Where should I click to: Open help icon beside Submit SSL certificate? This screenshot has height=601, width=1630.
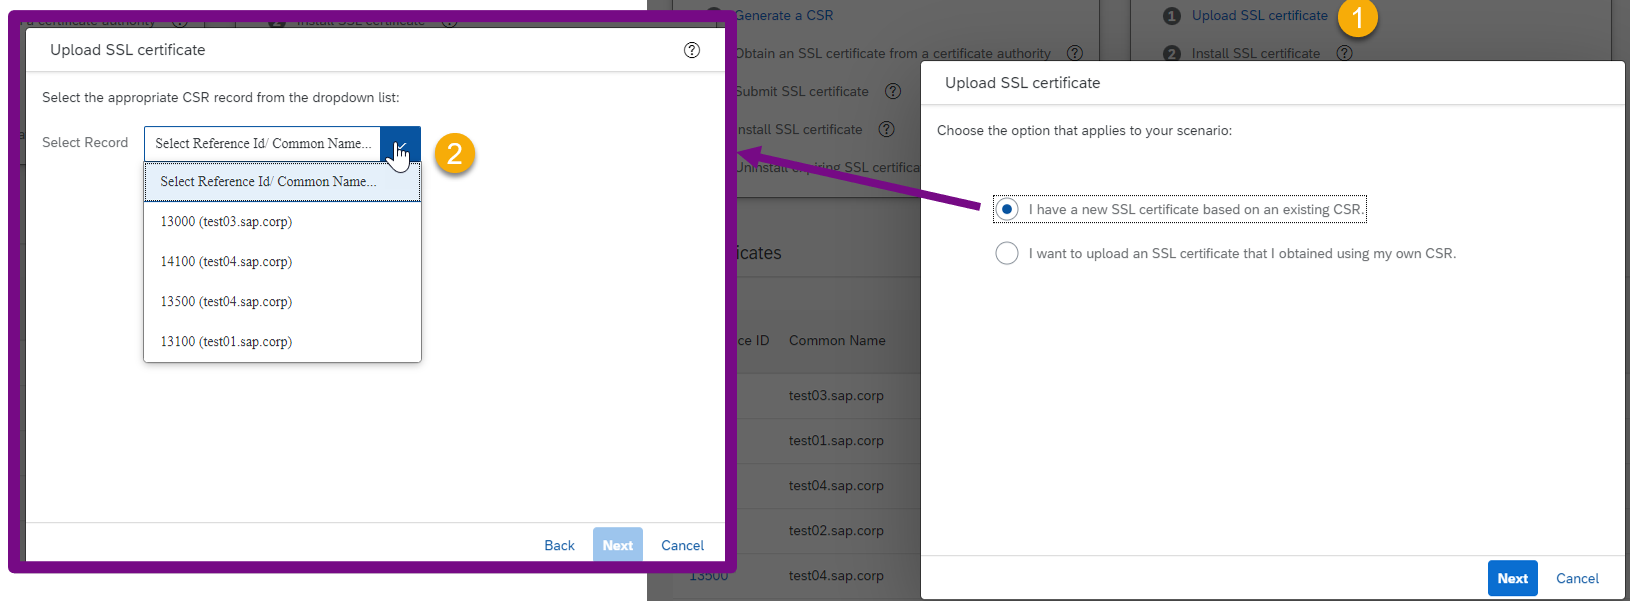click(x=893, y=91)
